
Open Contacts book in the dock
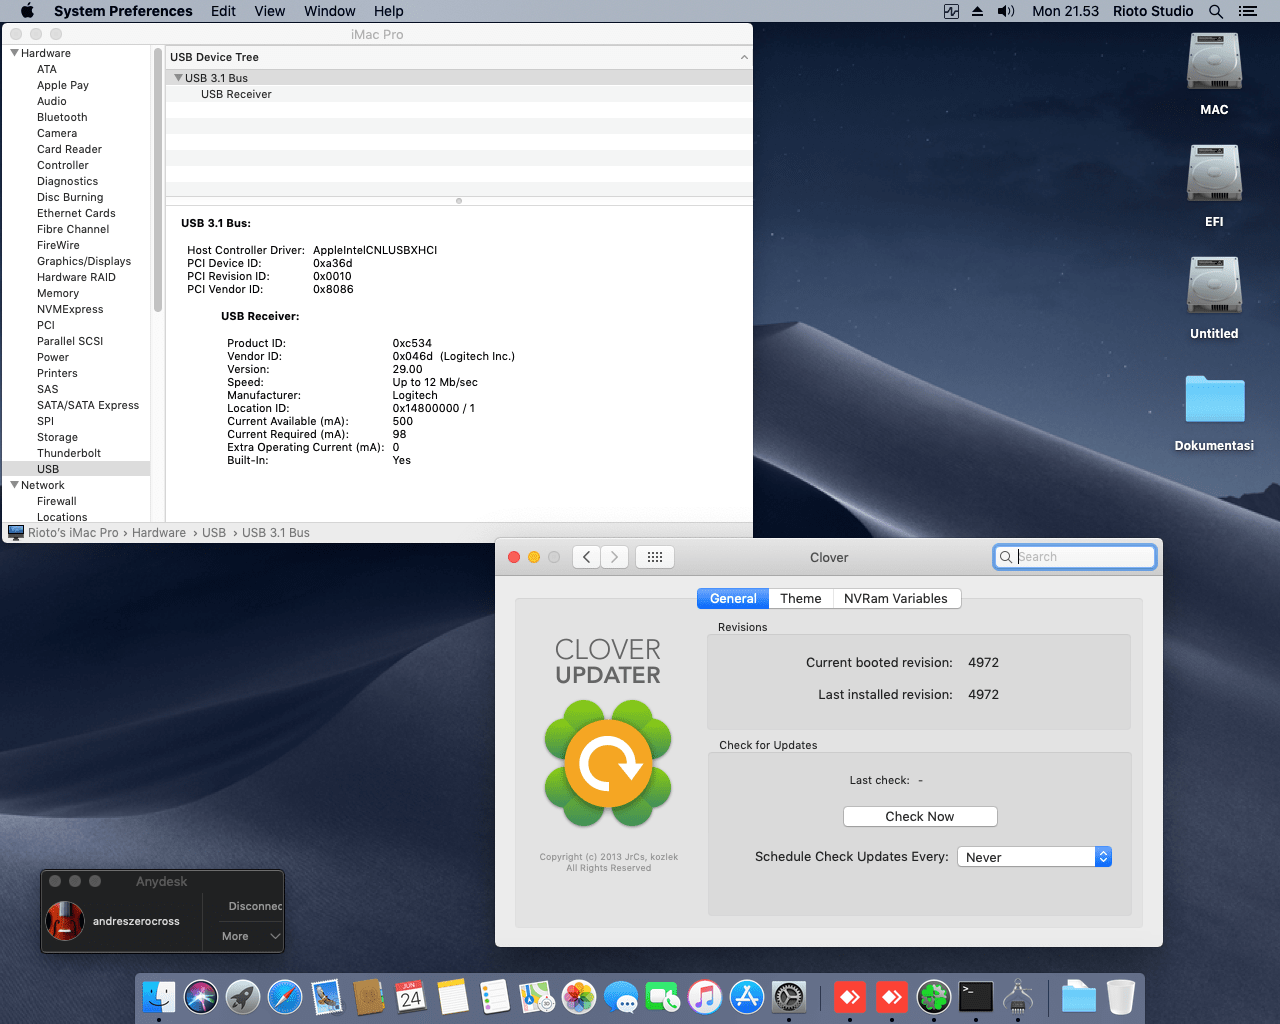pyautogui.click(x=369, y=997)
